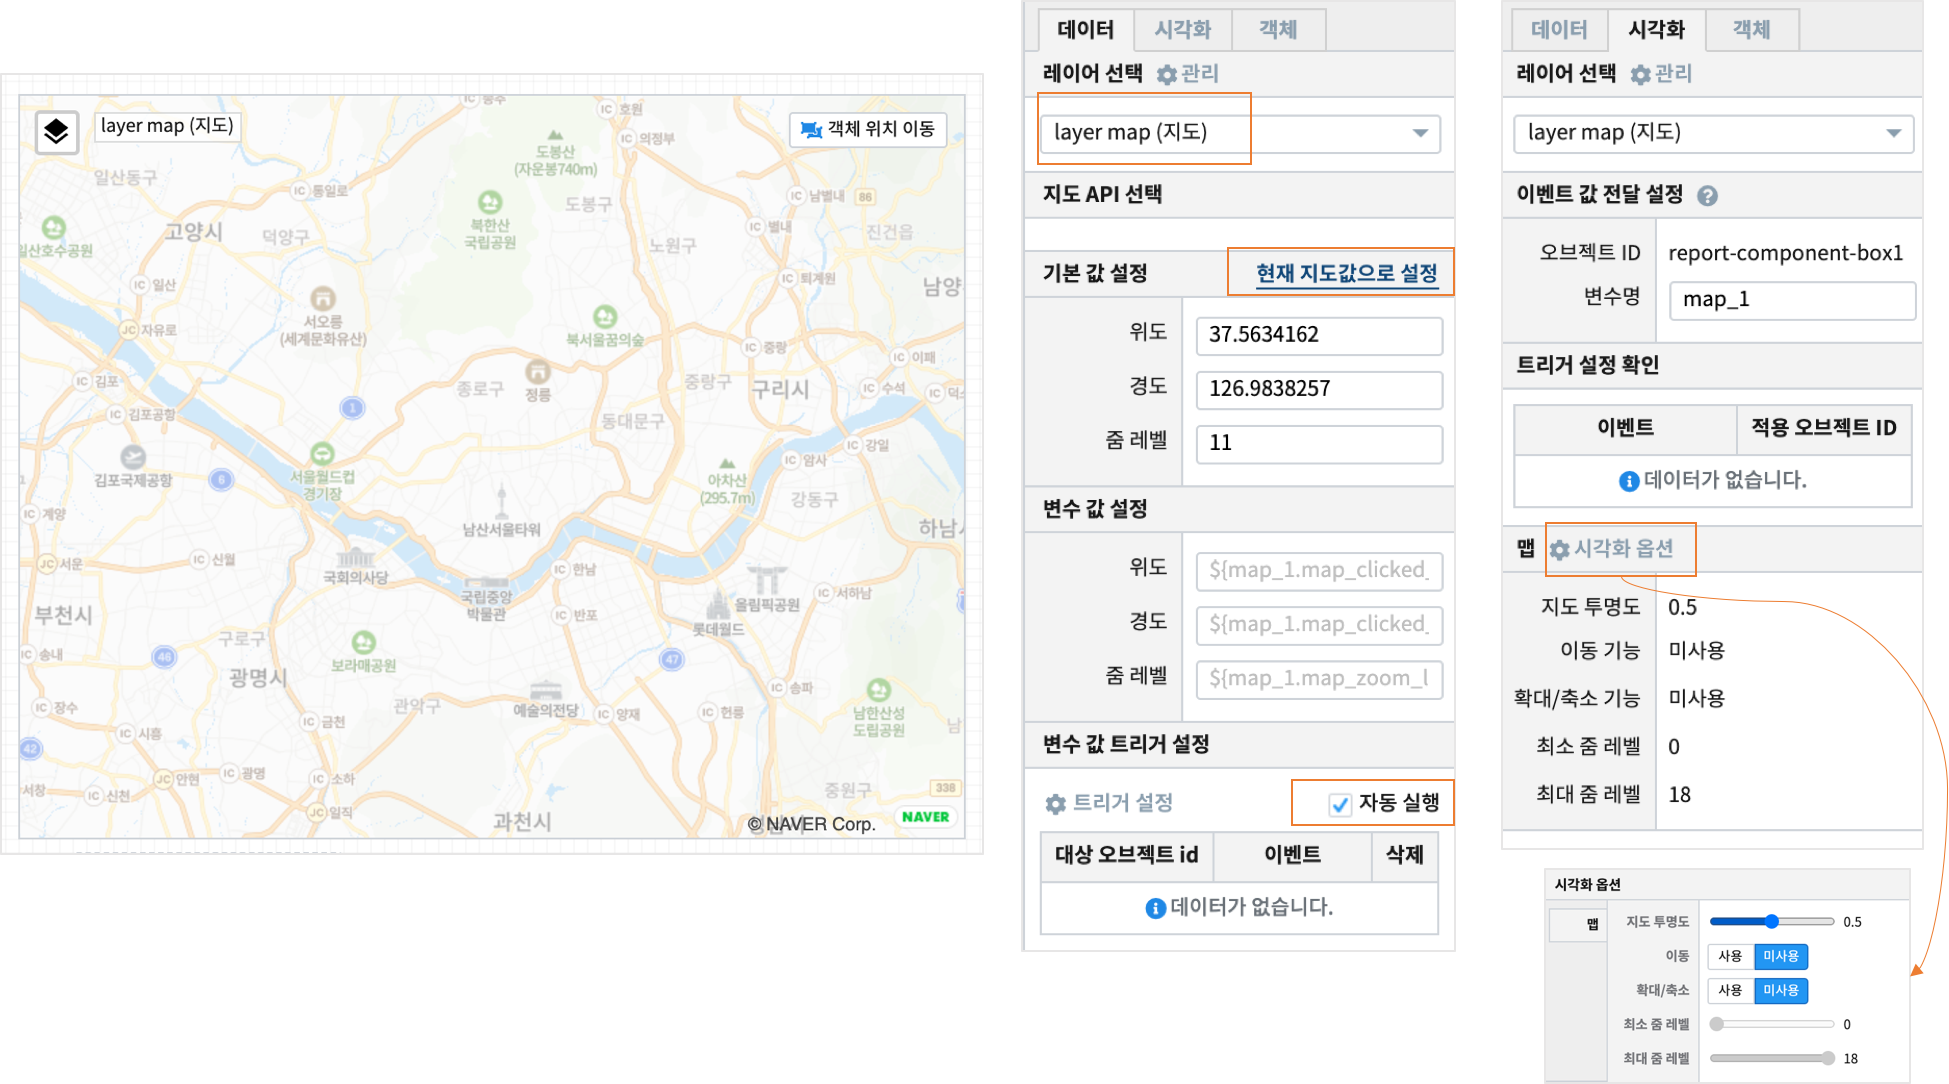Click 서울월드컵경기장 marker on map
The image size is (1949, 1084).
coord(322,453)
